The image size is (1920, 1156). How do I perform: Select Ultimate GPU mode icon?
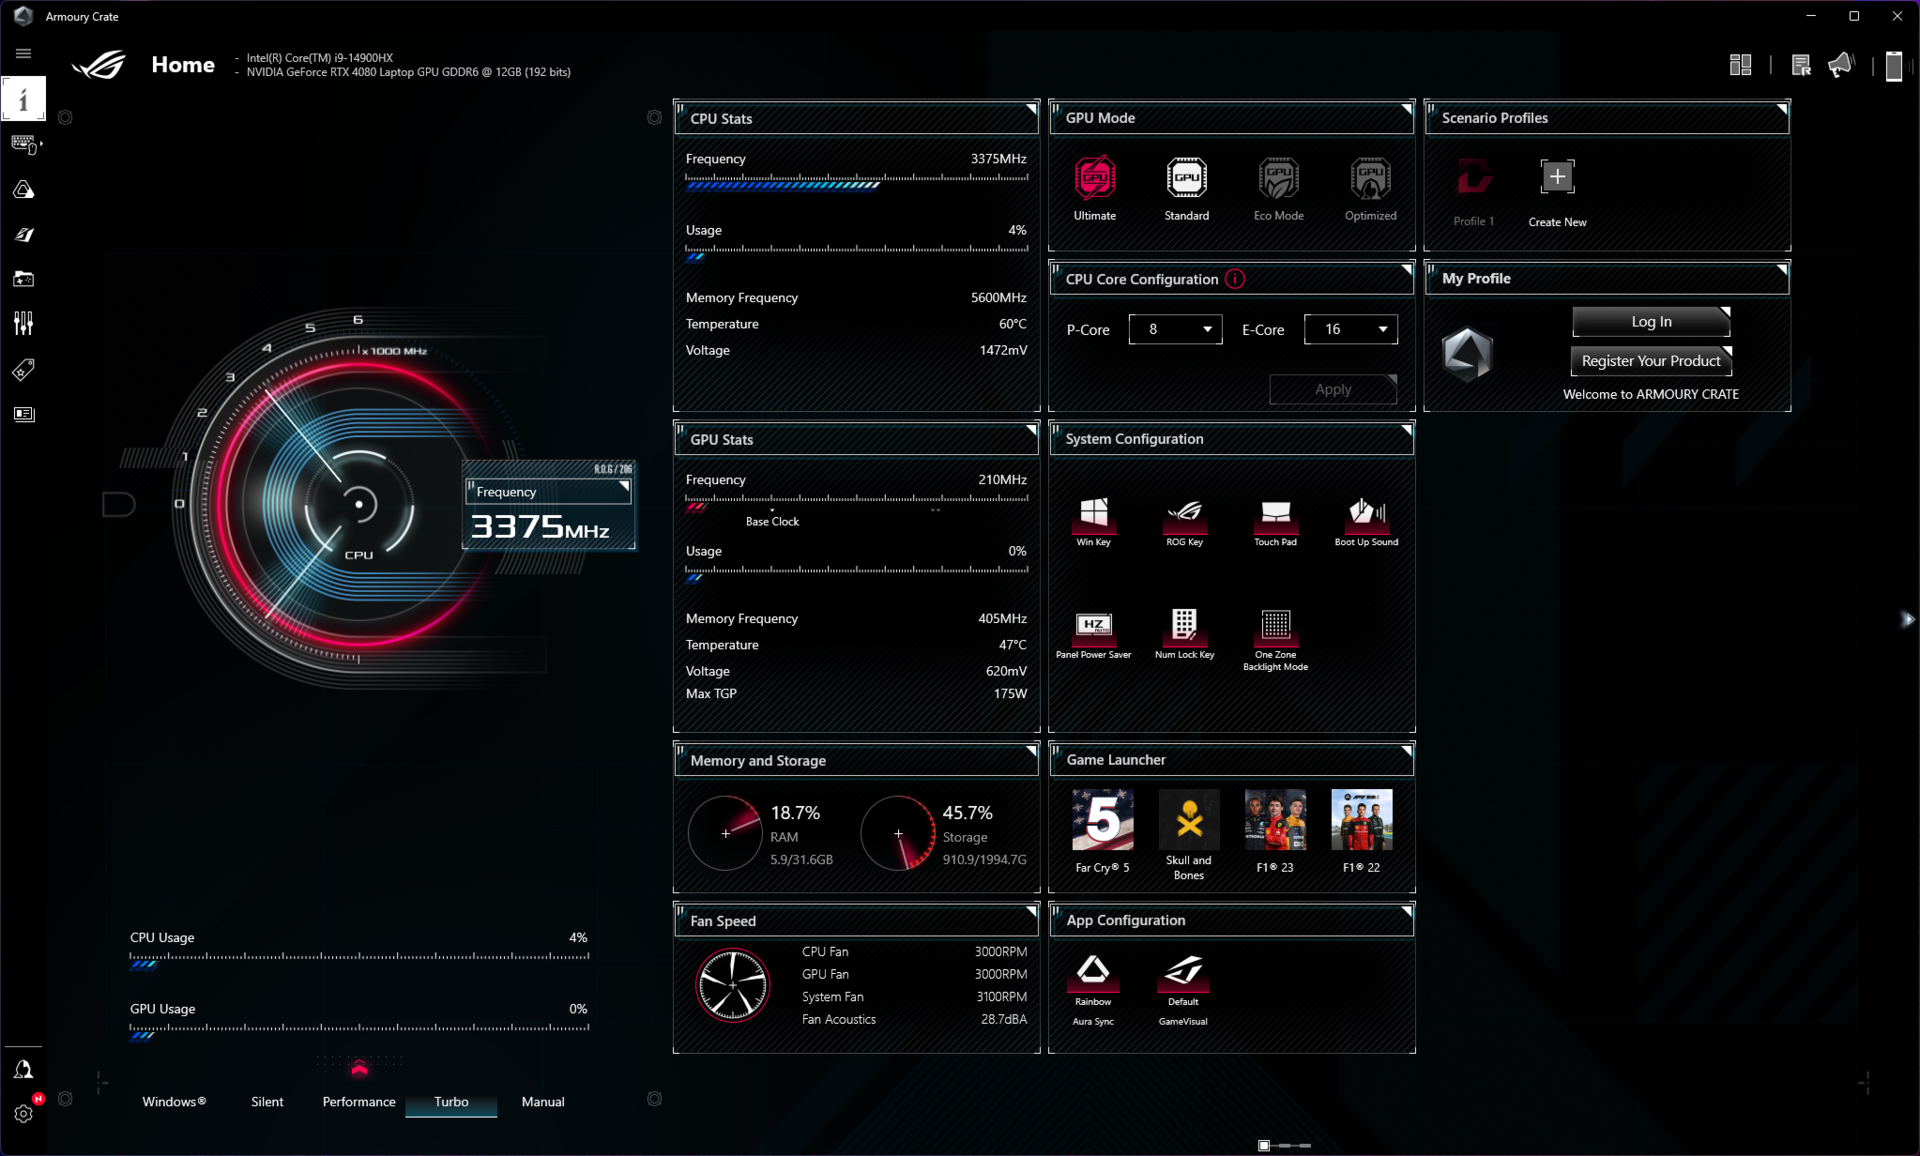(x=1094, y=179)
